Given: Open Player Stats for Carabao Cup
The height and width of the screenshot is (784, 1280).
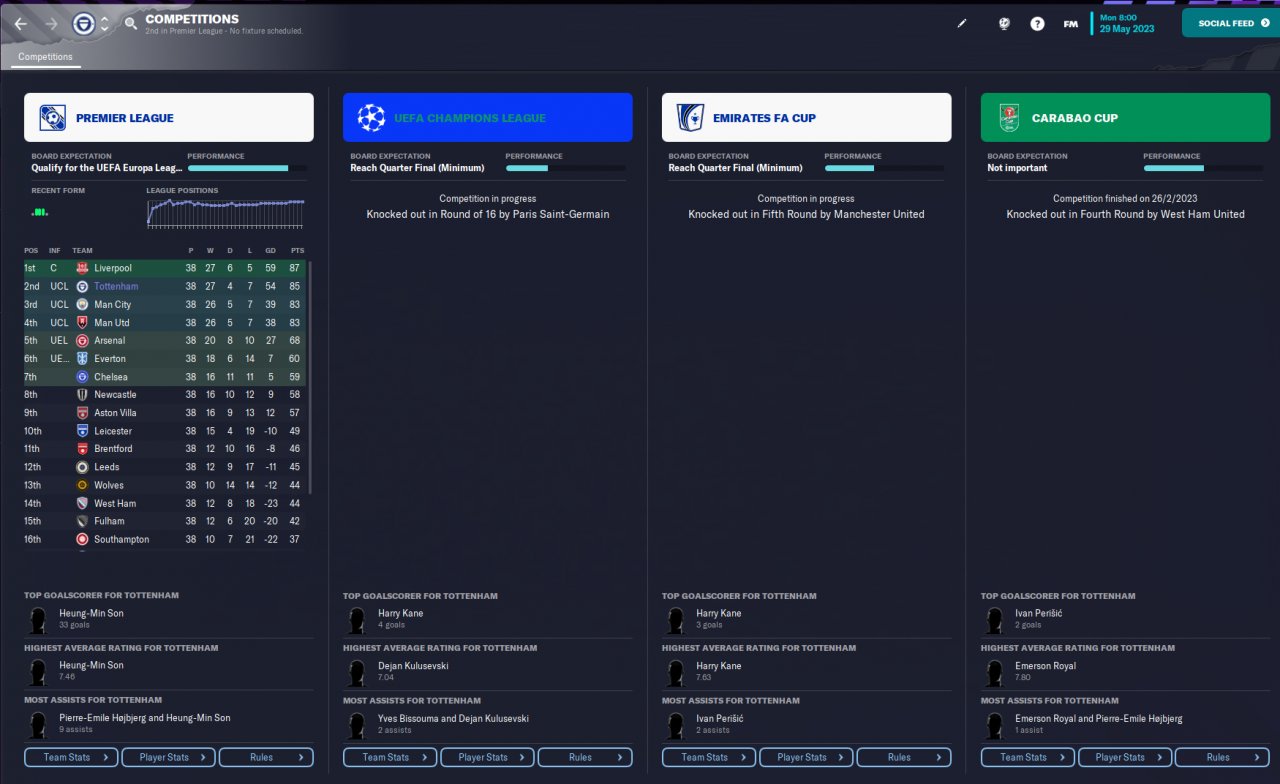Looking at the screenshot, I should point(1126,757).
